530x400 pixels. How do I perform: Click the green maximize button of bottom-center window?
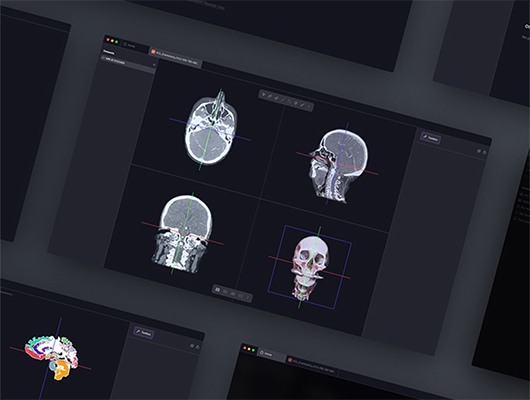click(254, 350)
